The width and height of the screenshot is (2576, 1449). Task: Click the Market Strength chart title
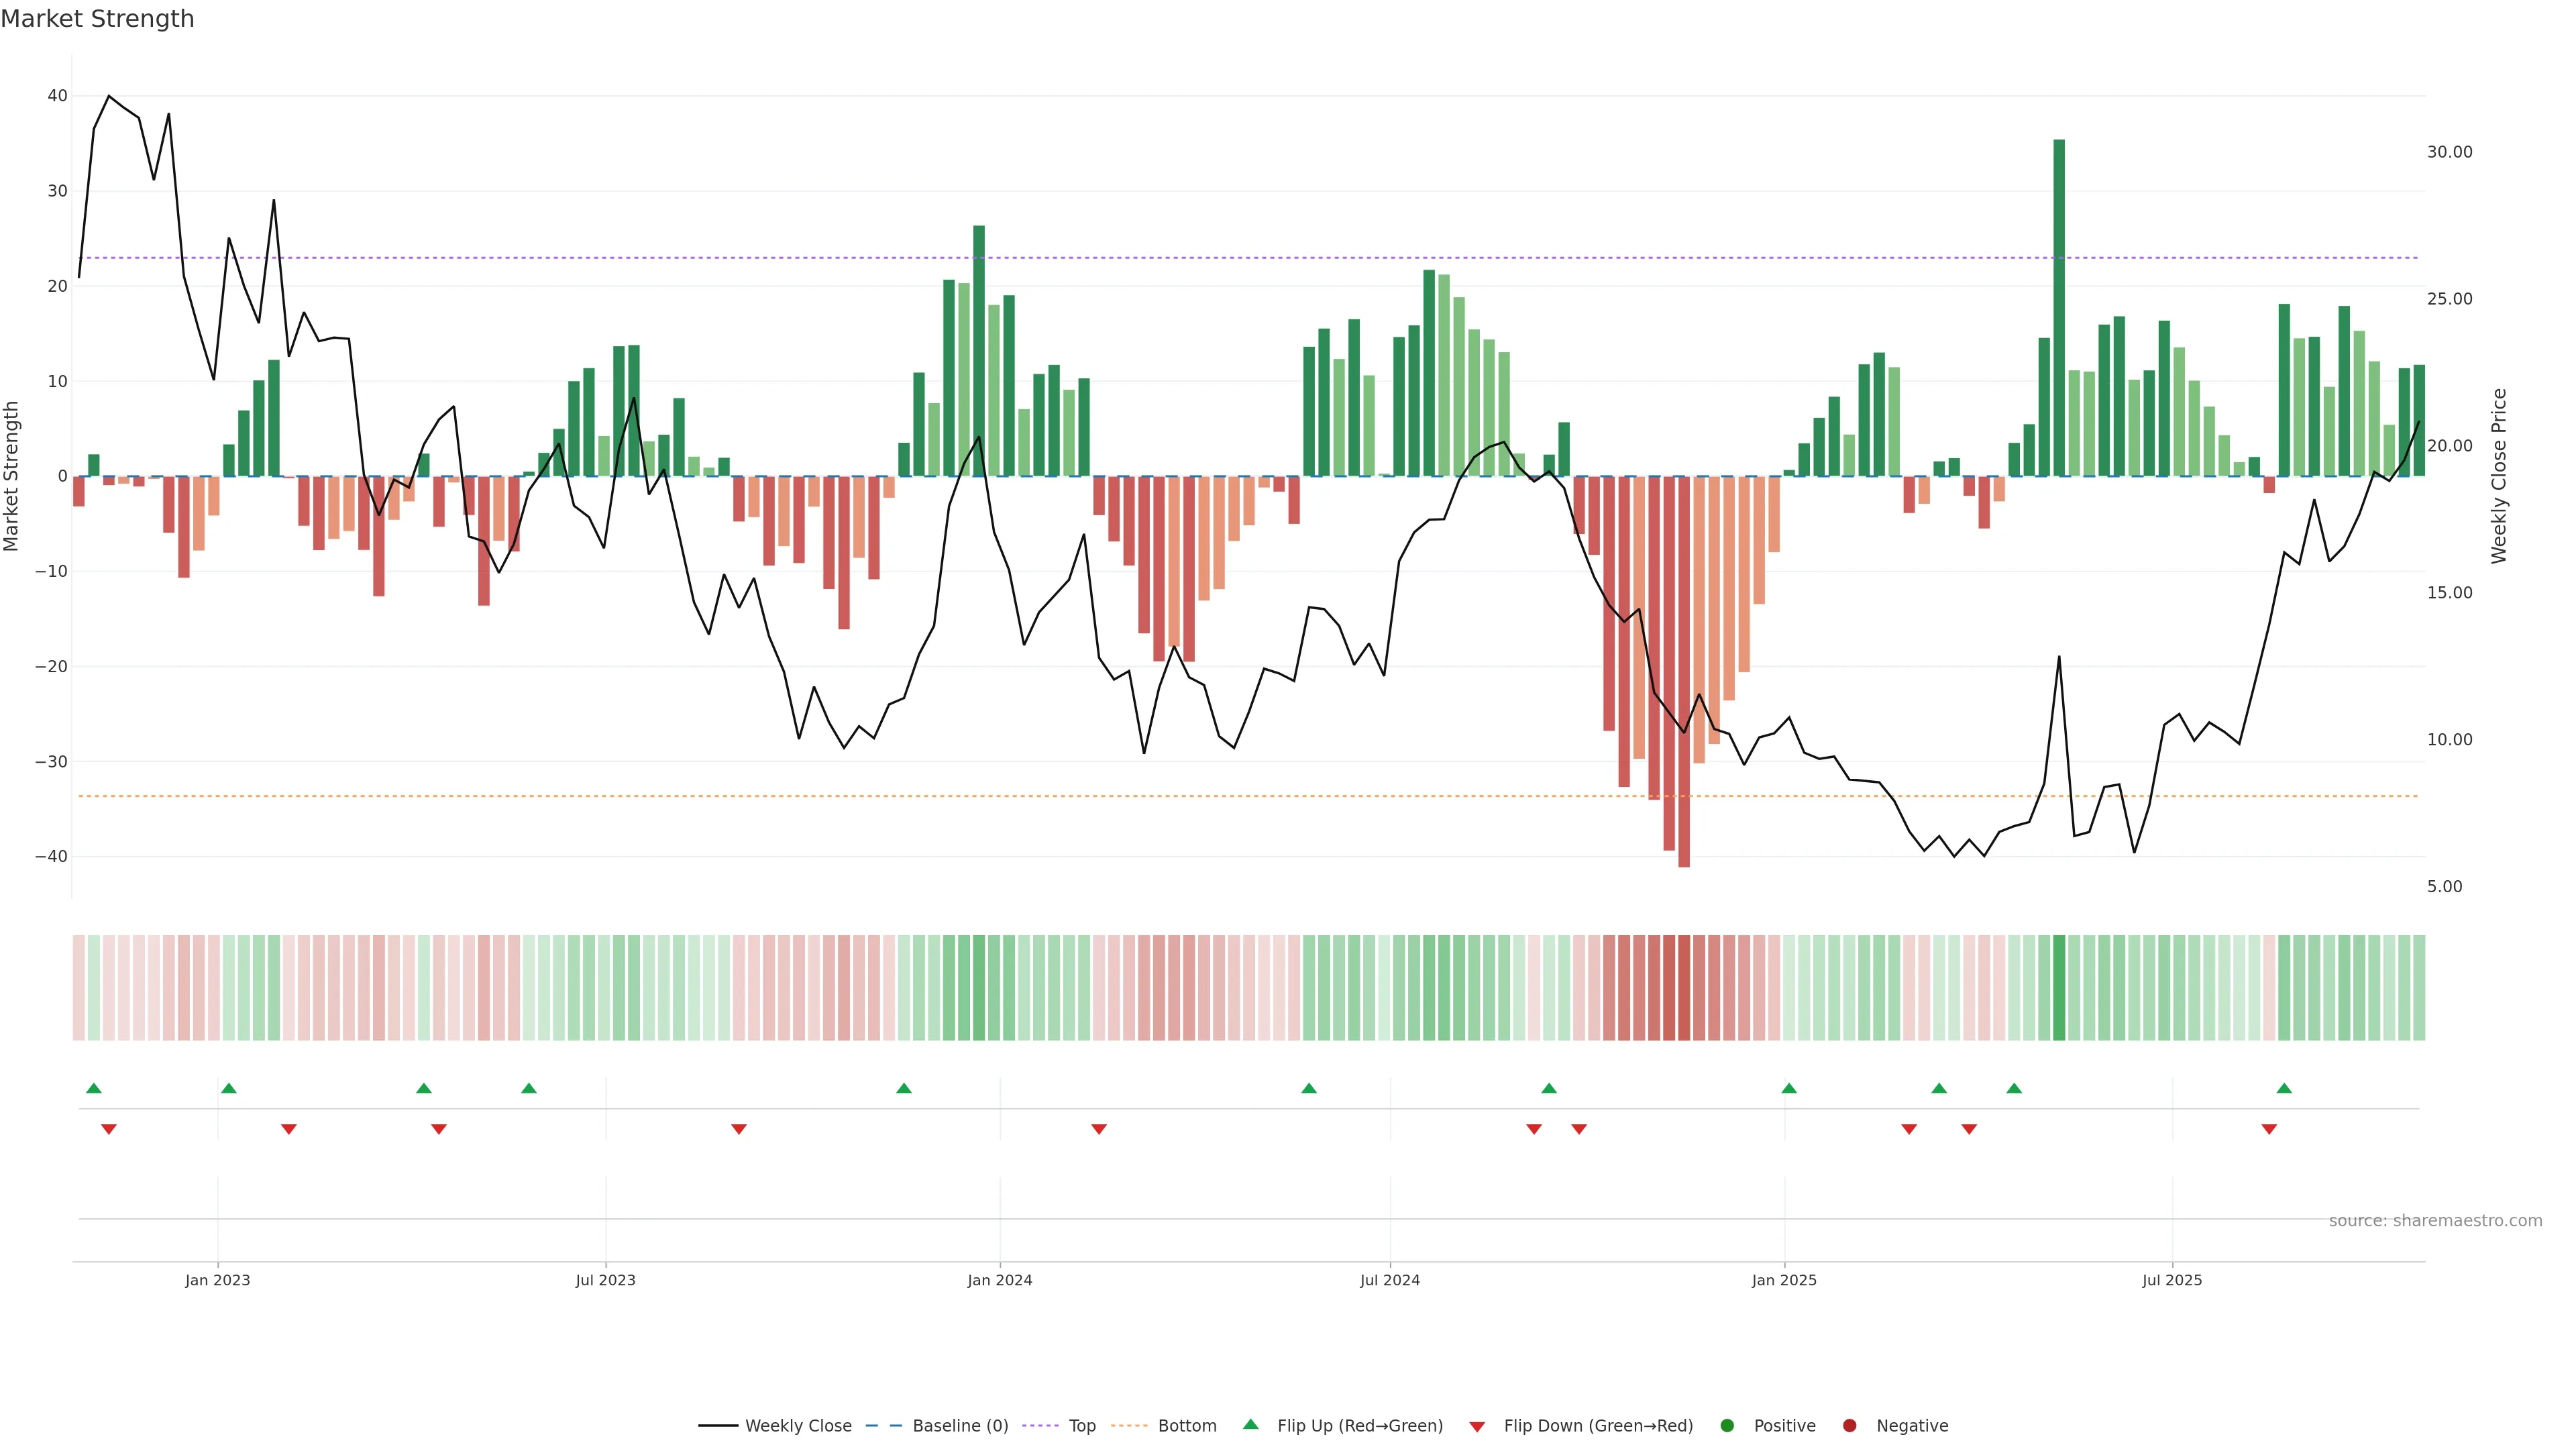pos(97,19)
